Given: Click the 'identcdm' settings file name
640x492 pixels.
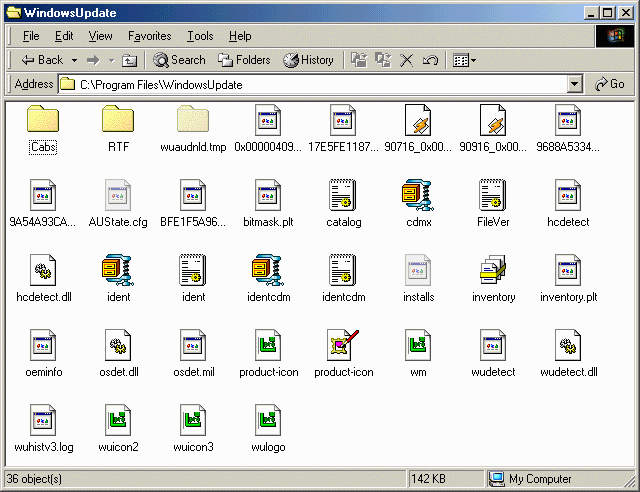Looking at the screenshot, I should point(344,297).
